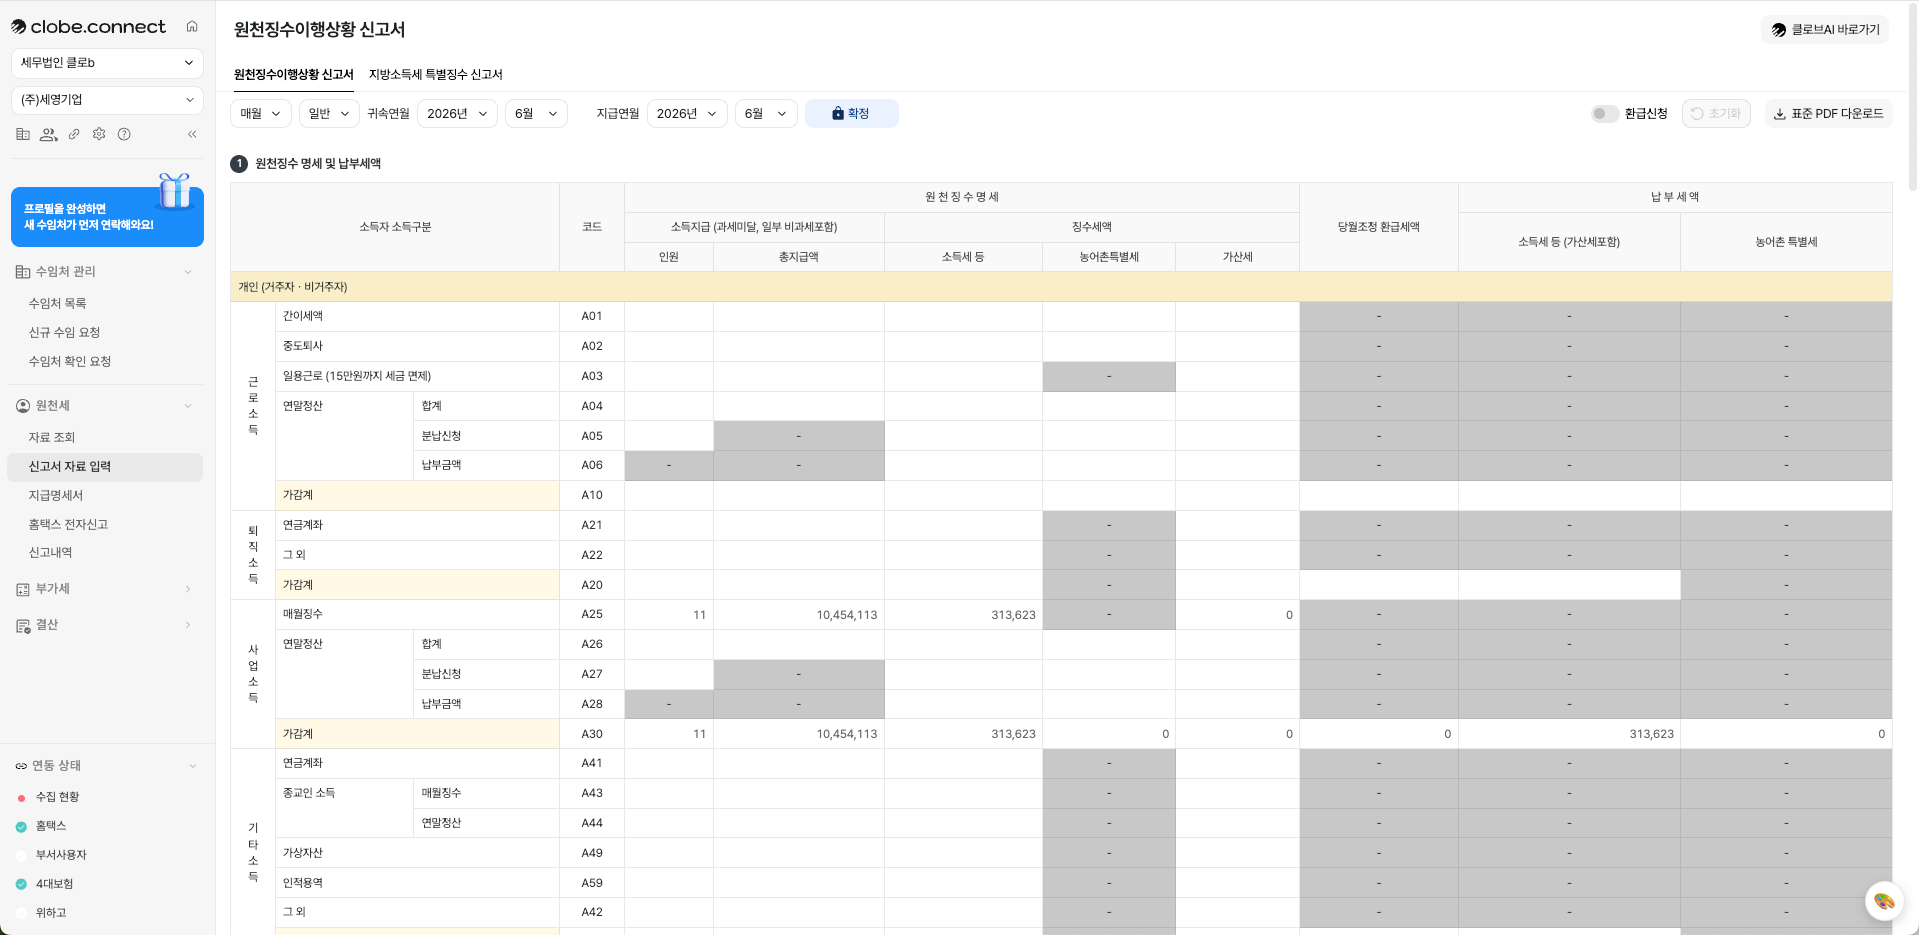Open the color palette floating icon
The image size is (1919, 935).
[x=1884, y=901]
